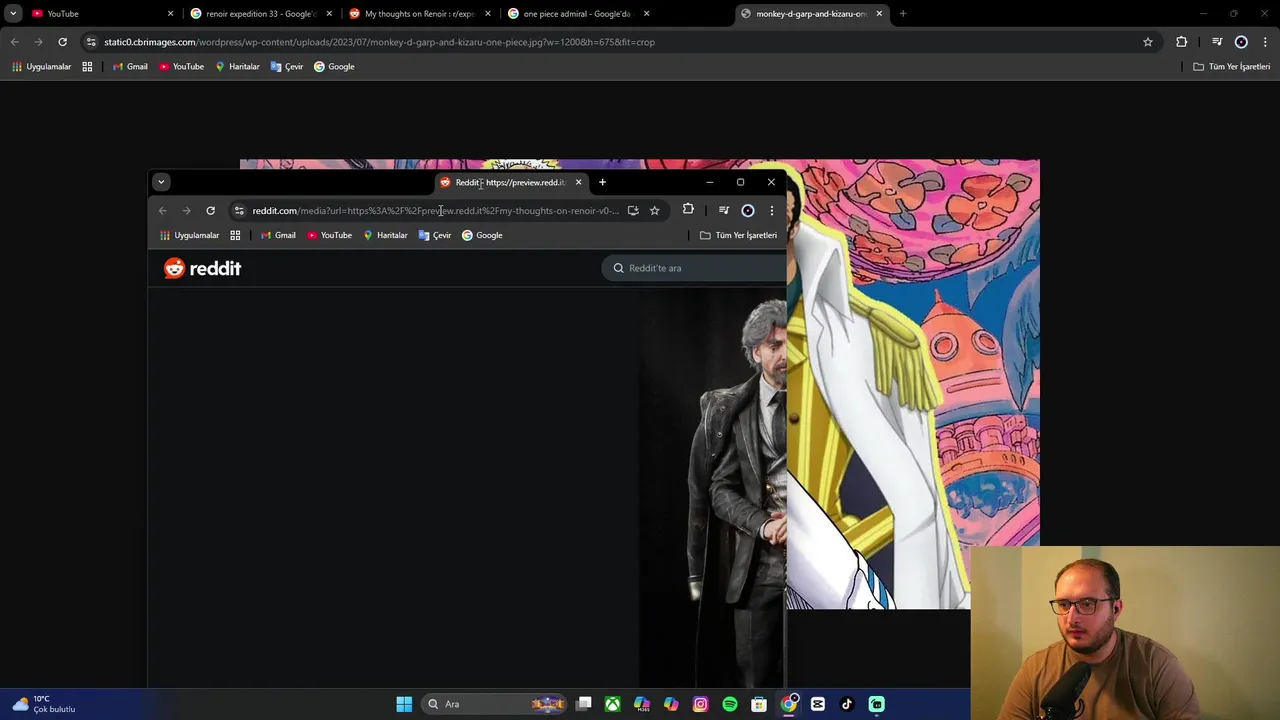Open TikTok from the taskbar
The image size is (1280, 720).
pos(847,704)
